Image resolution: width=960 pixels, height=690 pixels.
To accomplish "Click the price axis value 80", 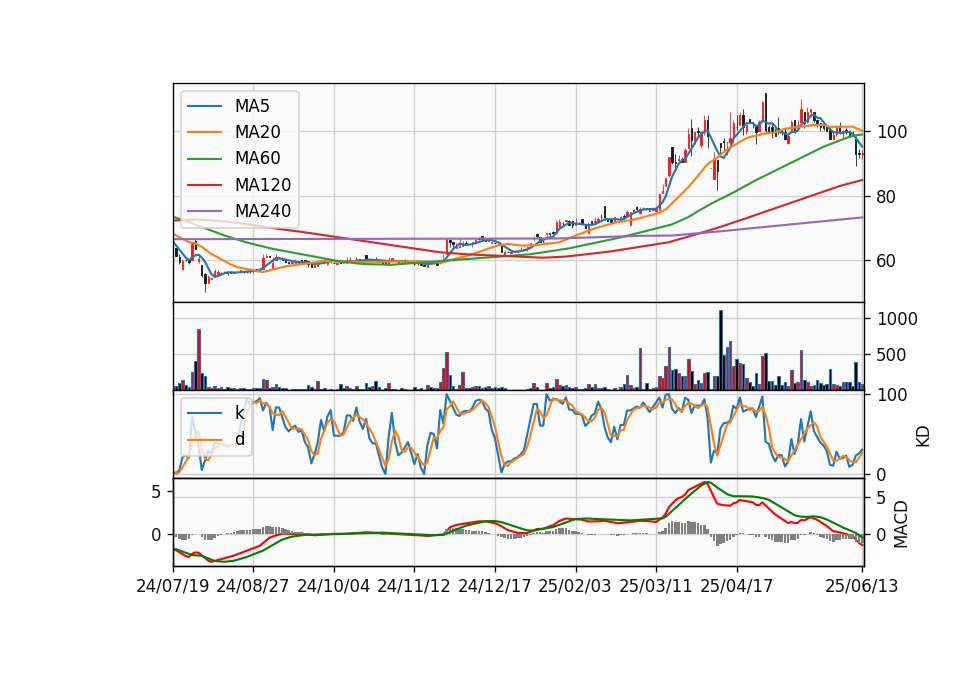I will pyautogui.click(x=888, y=197).
